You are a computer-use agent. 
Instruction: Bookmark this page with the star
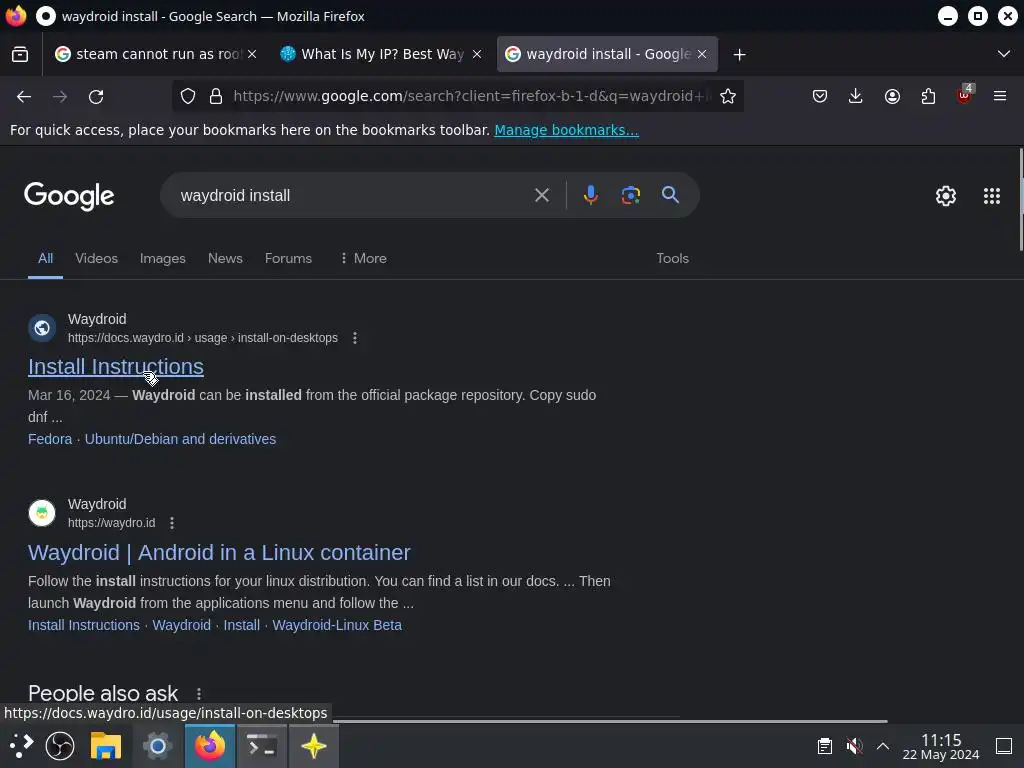click(x=728, y=97)
